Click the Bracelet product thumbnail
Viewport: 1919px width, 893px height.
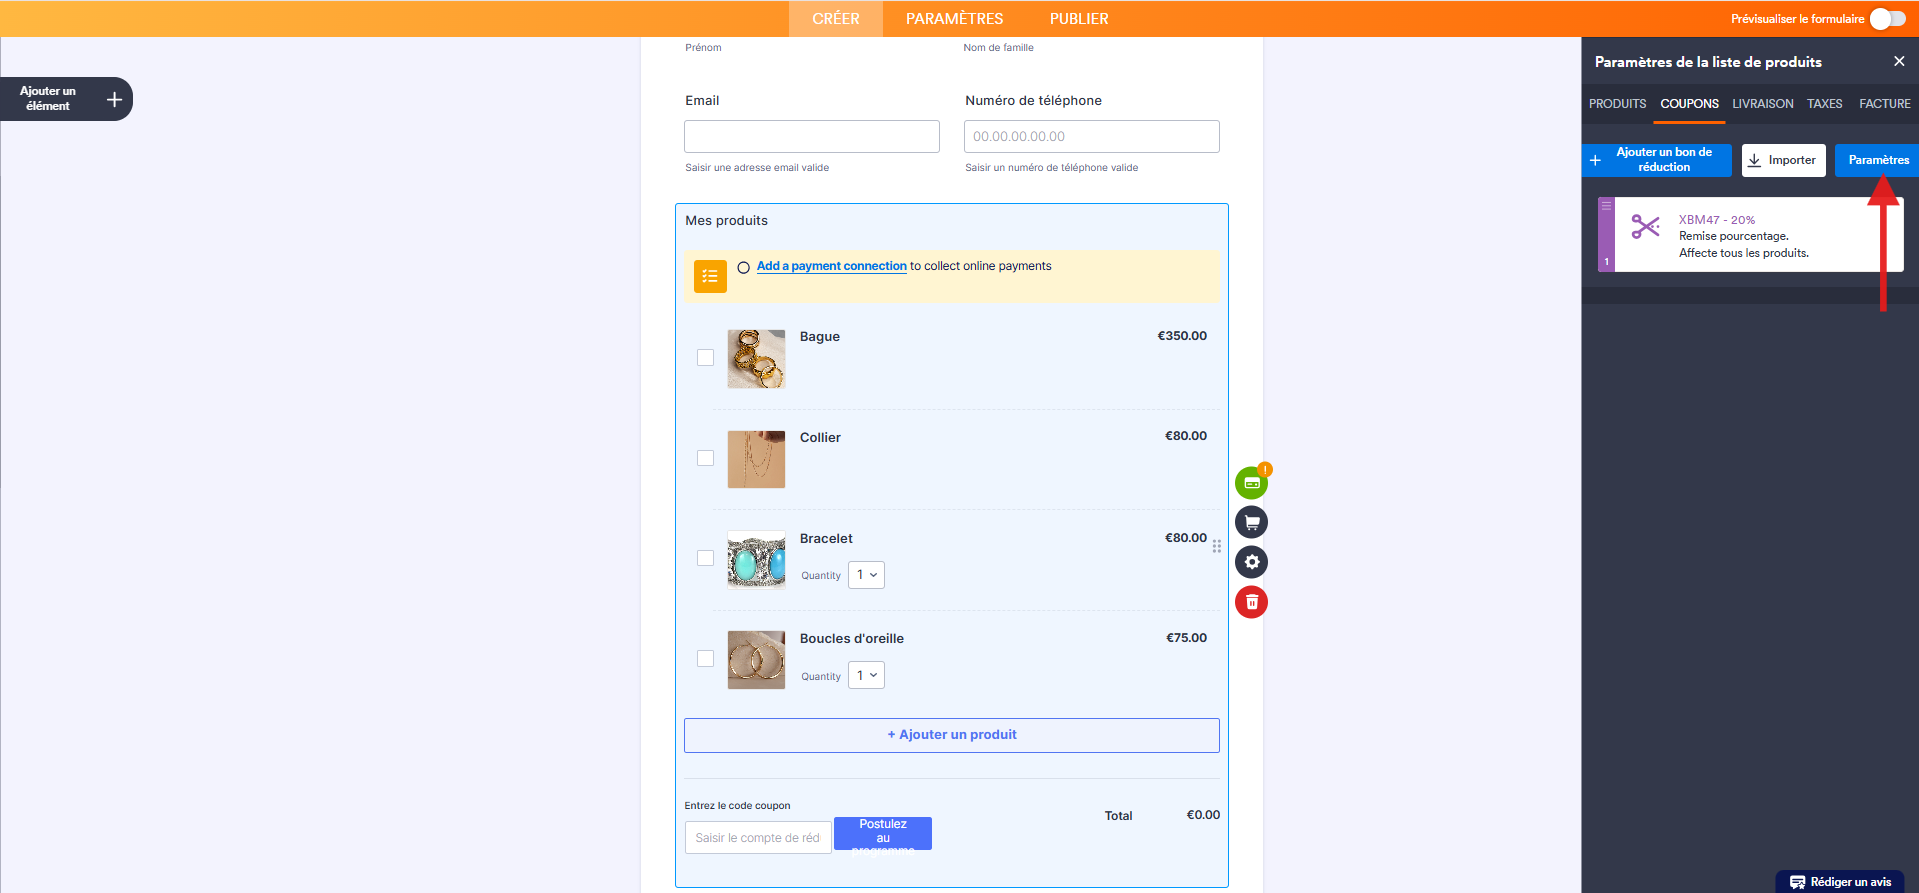[x=756, y=560]
